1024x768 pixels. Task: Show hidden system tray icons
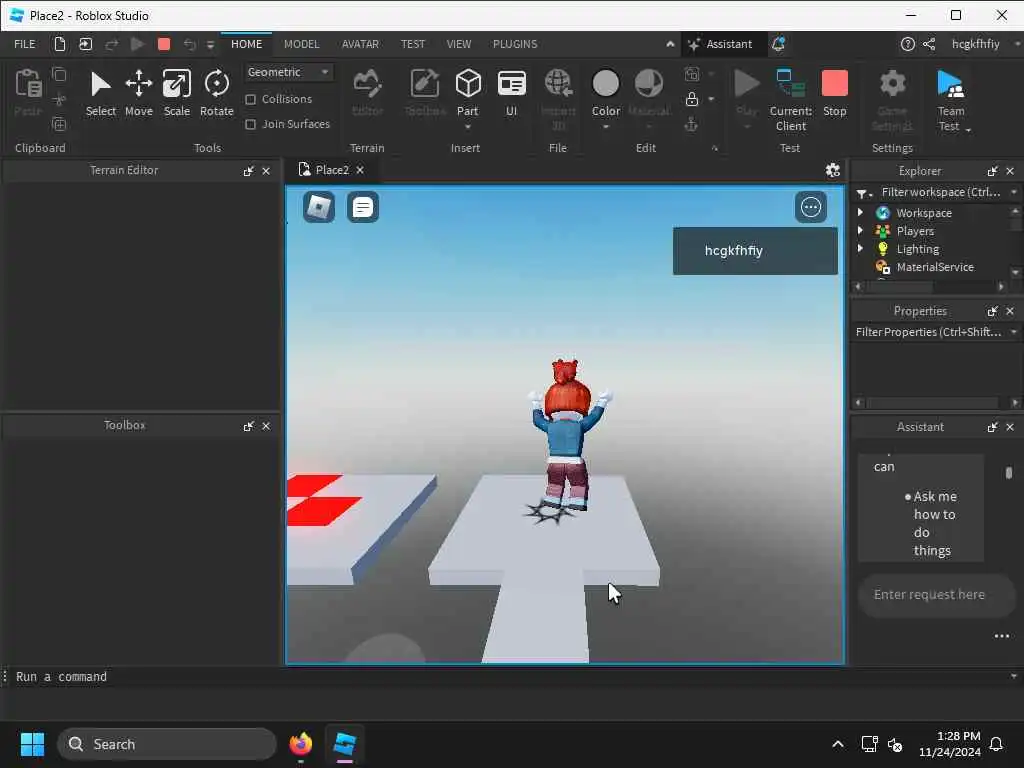tap(837, 744)
